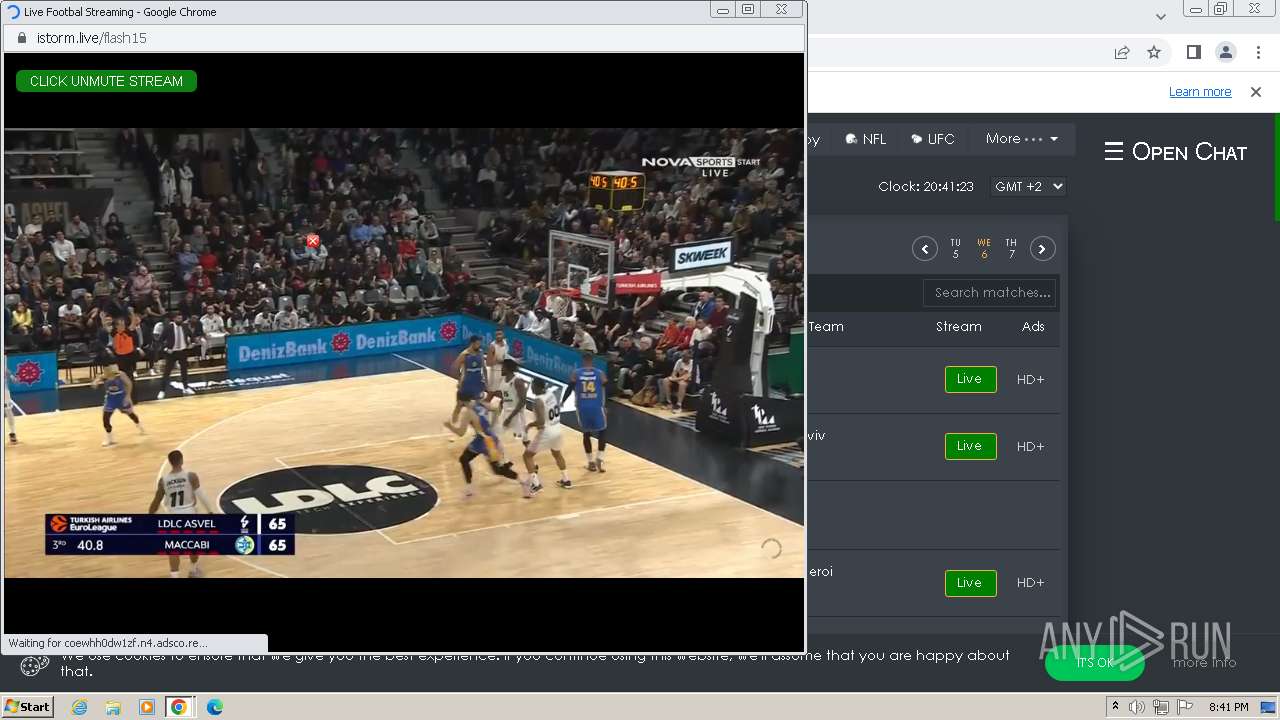Open File Explorer folder icon in taskbar
Image resolution: width=1280 pixels, height=720 pixels.
pyautogui.click(x=113, y=707)
